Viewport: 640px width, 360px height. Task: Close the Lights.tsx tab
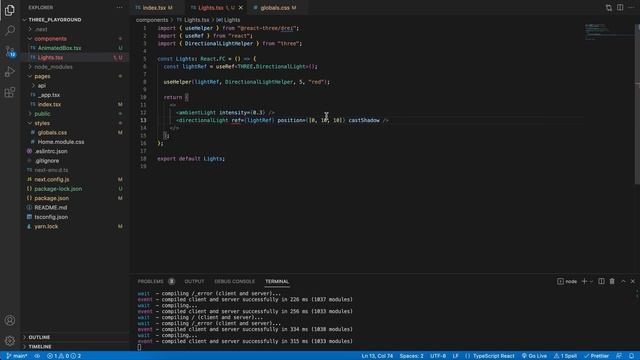click(x=240, y=8)
